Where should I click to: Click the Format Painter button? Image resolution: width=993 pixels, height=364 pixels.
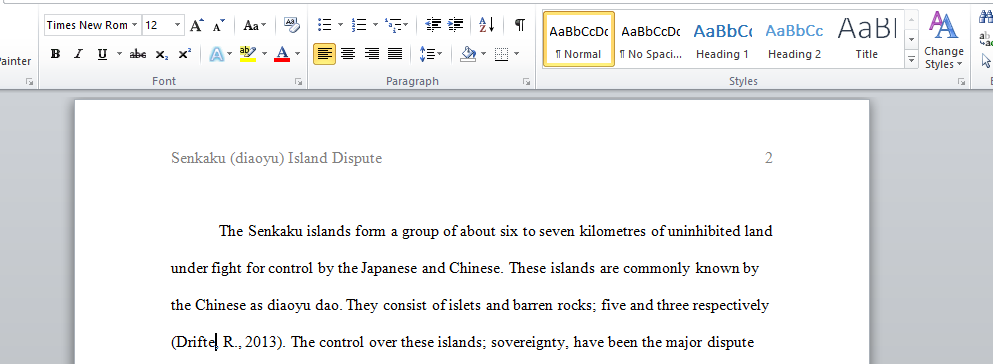15,61
